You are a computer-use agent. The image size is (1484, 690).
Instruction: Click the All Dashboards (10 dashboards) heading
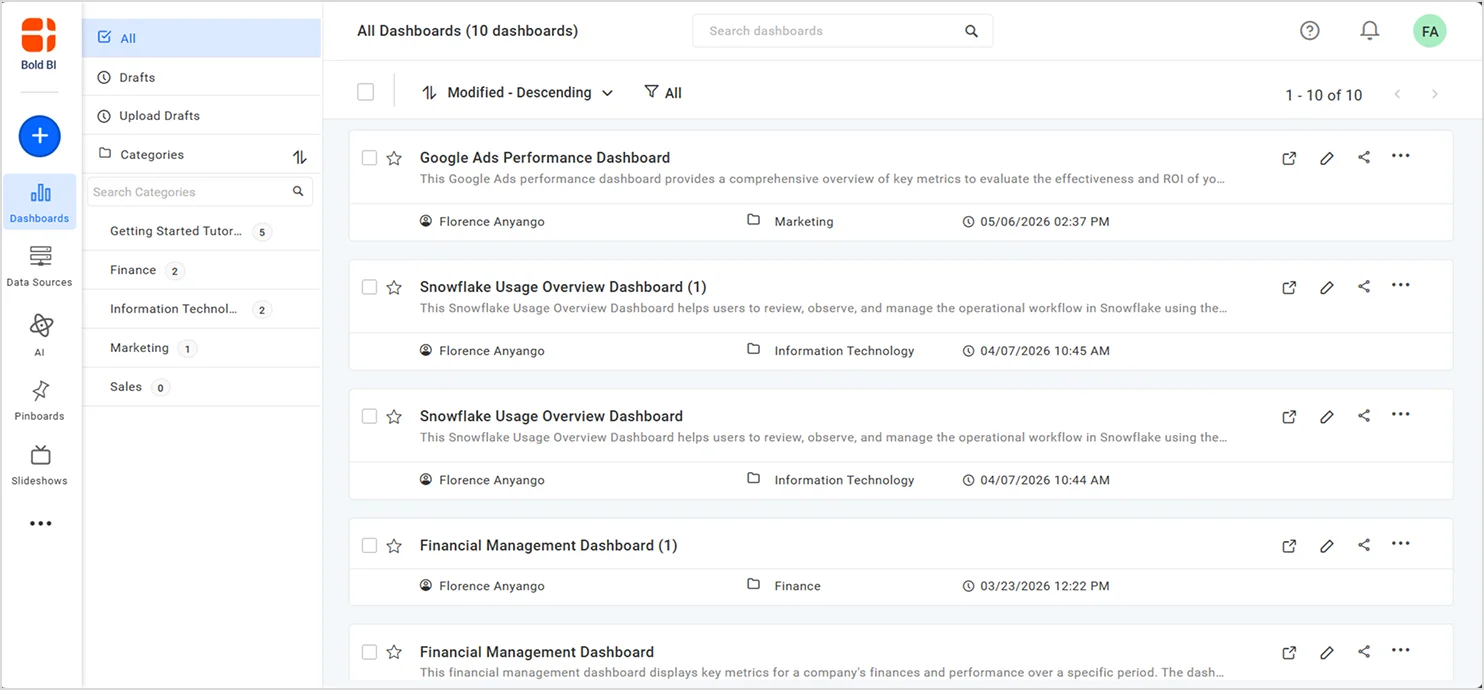(x=467, y=31)
